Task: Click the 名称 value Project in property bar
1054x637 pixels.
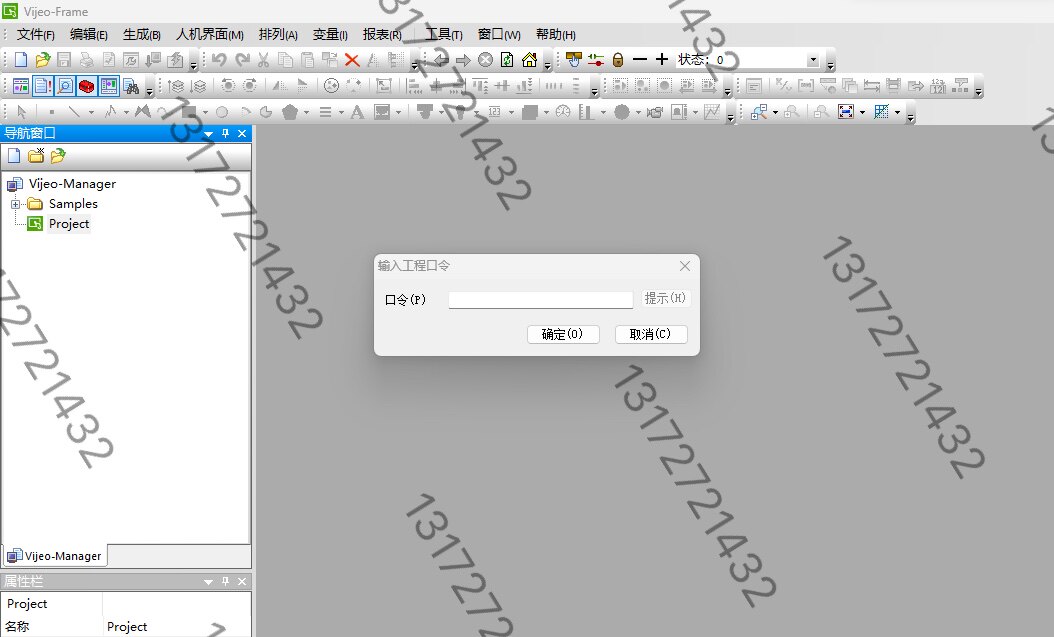Action: click(x=127, y=626)
